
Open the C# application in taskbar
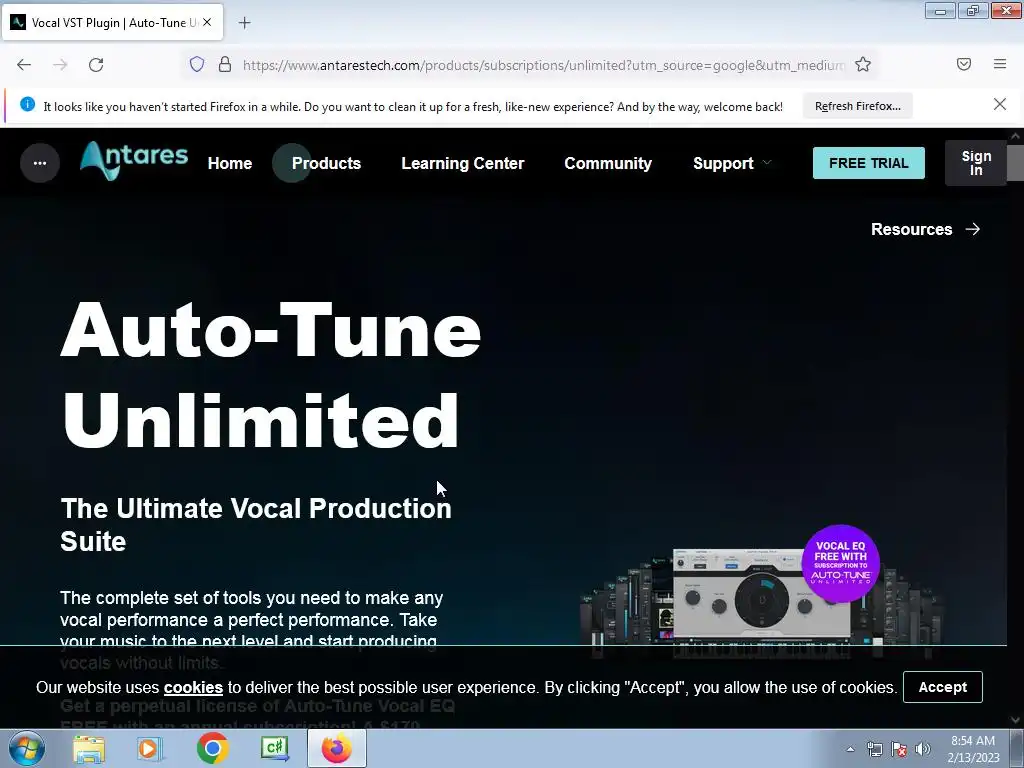(275, 748)
